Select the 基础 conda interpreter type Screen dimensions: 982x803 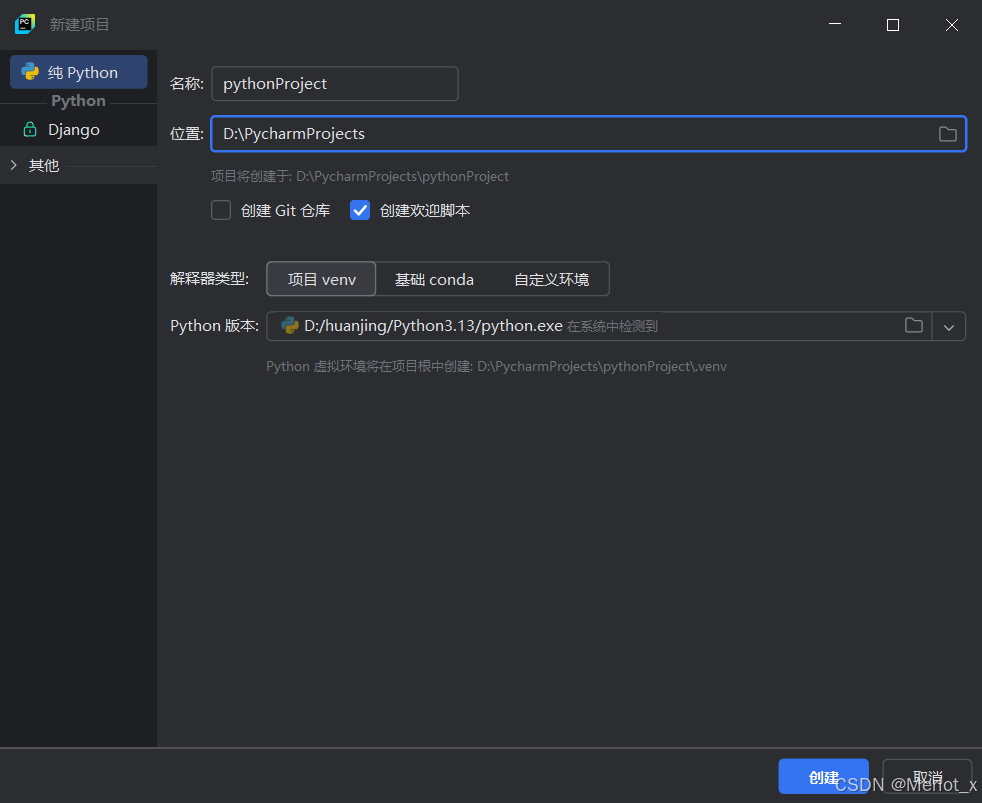434,279
